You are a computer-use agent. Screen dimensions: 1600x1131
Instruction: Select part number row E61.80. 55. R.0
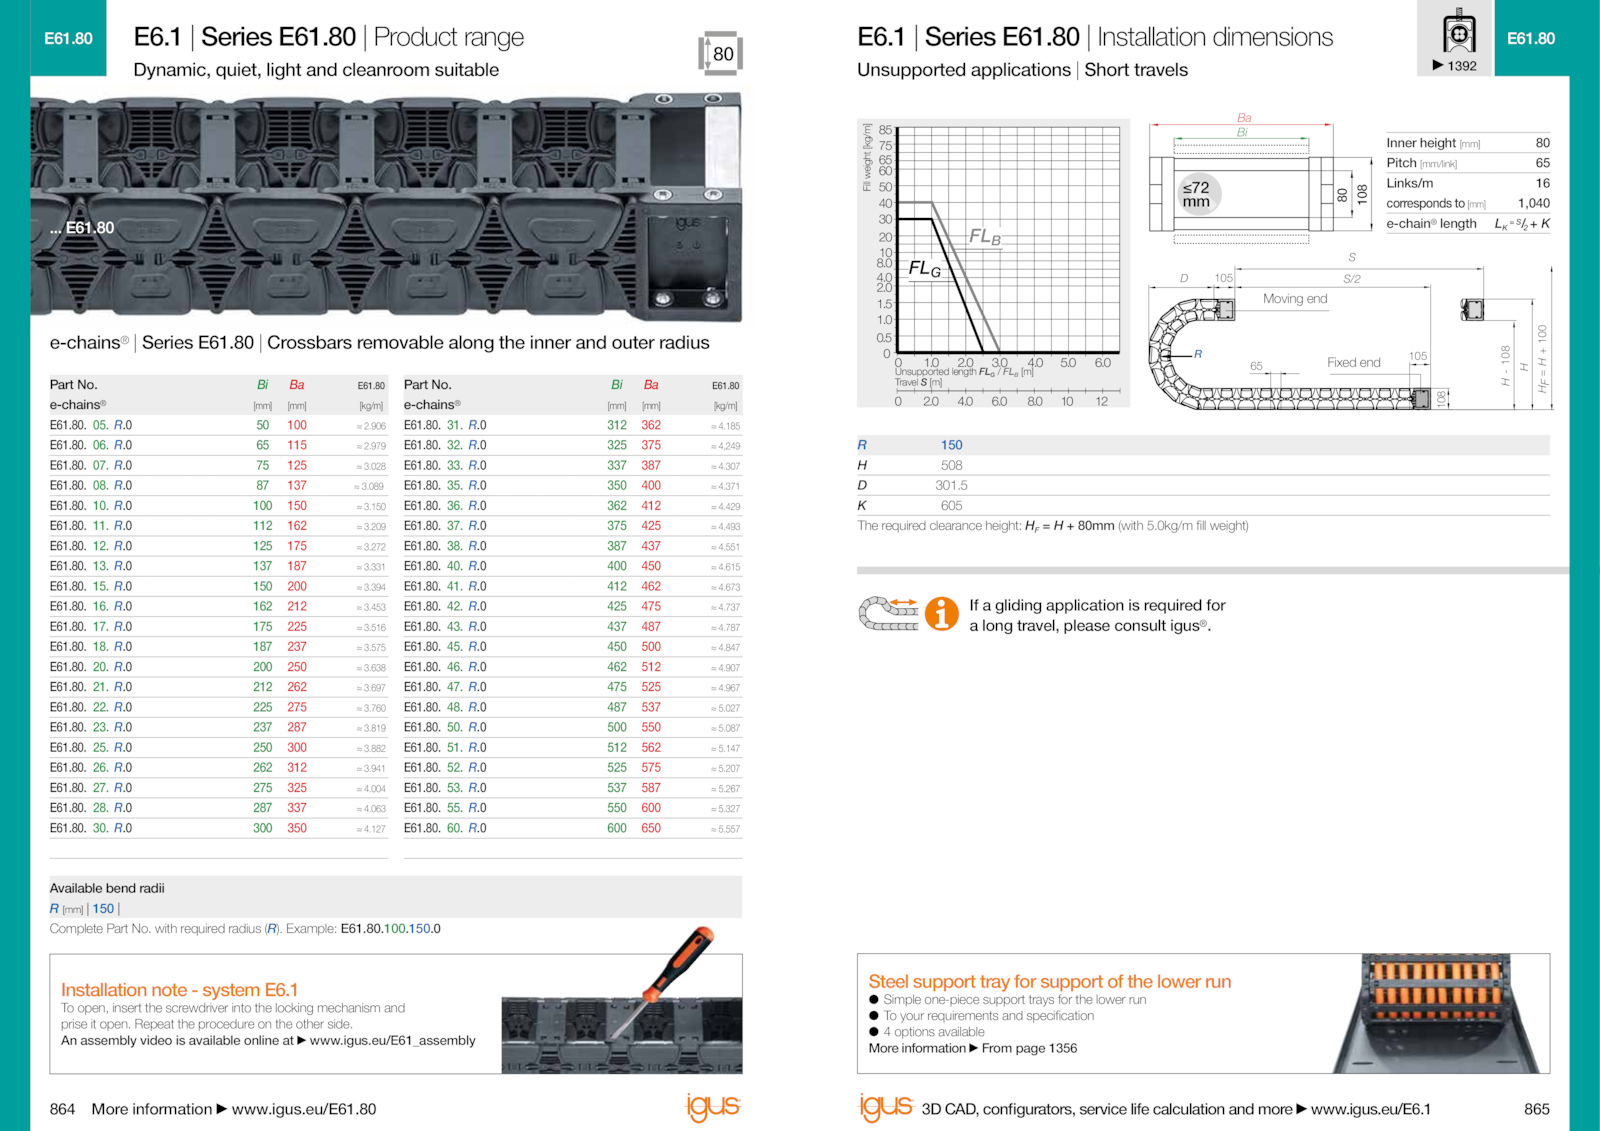tap(573, 808)
